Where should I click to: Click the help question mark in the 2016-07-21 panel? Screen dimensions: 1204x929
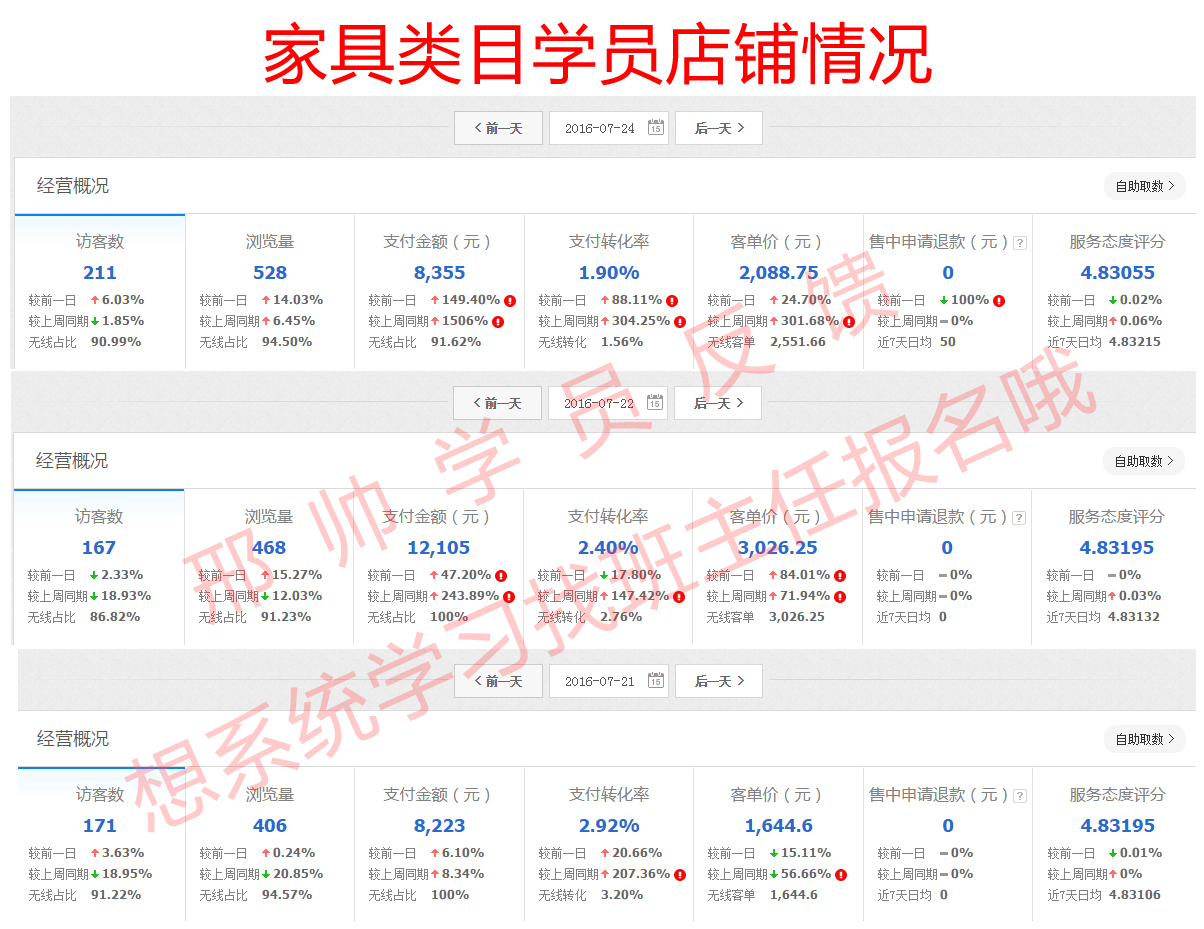click(1019, 796)
